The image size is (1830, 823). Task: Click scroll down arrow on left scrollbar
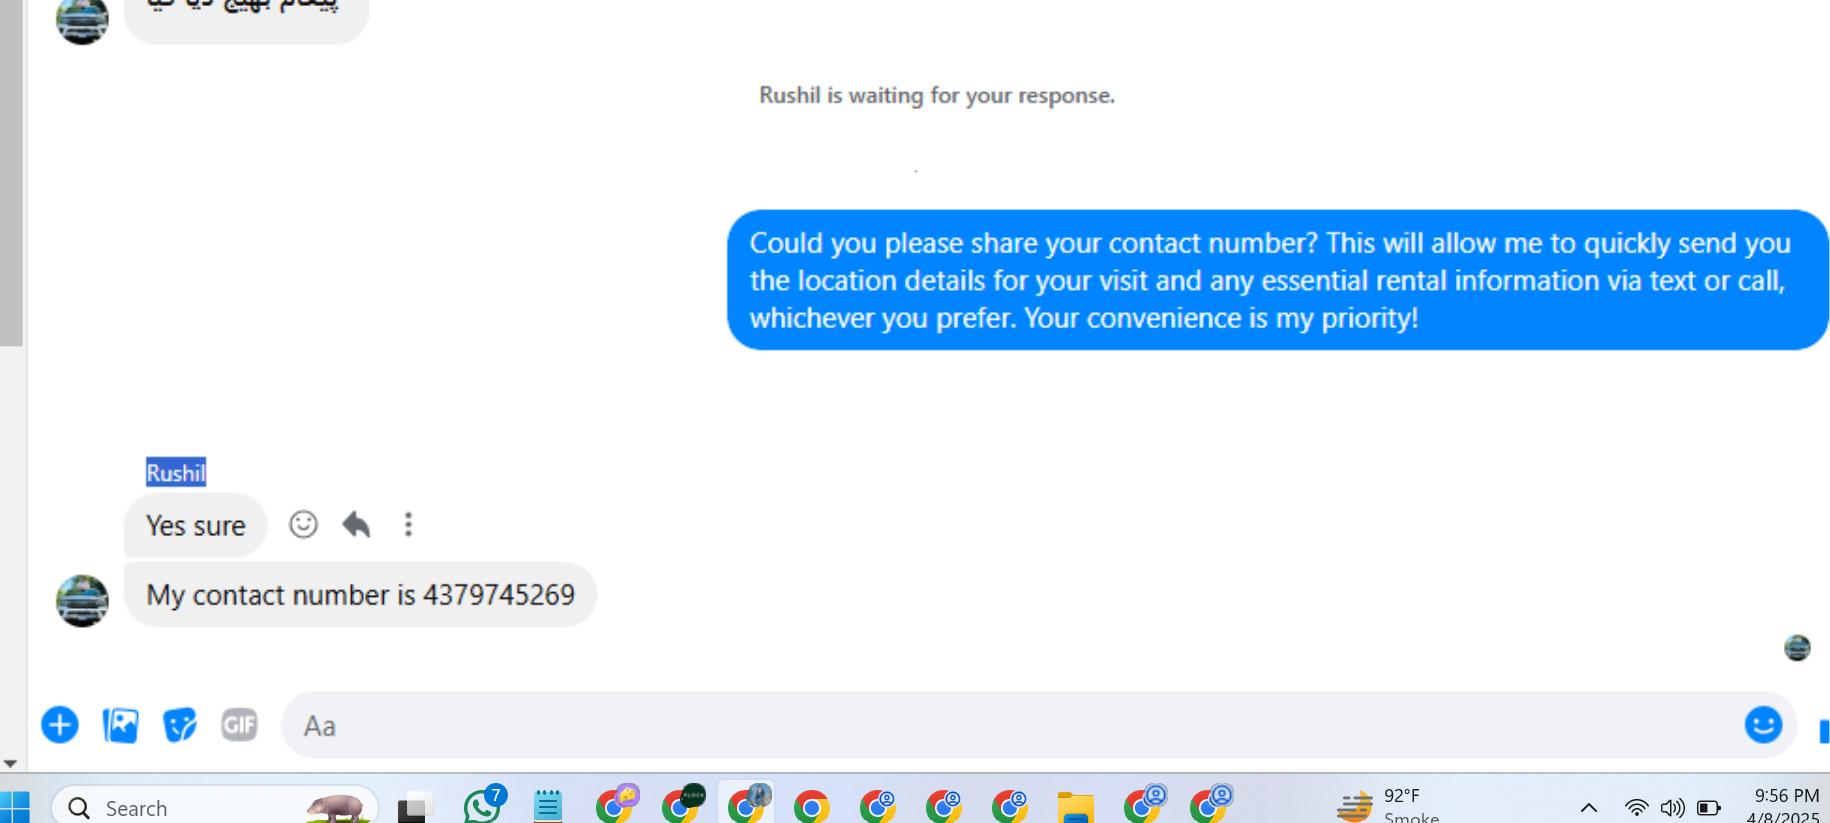point(10,763)
